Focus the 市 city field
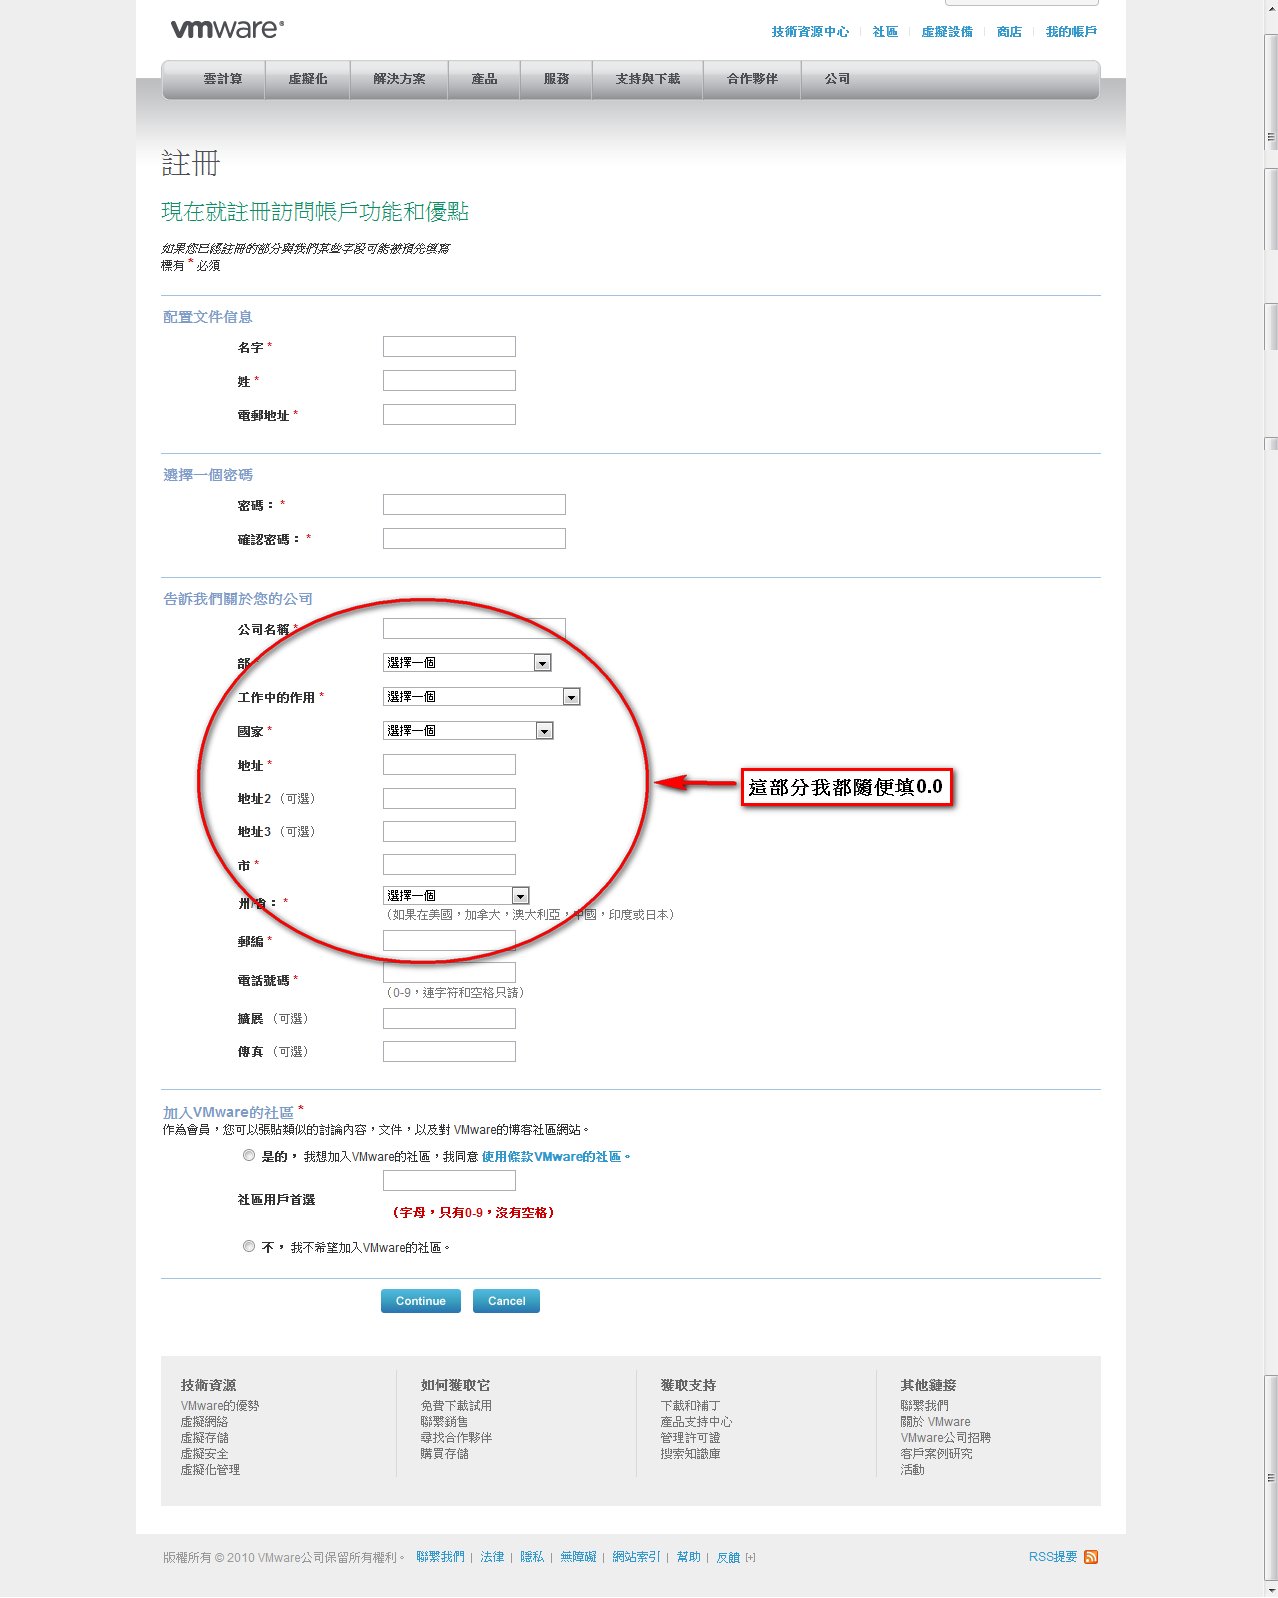 (x=449, y=865)
